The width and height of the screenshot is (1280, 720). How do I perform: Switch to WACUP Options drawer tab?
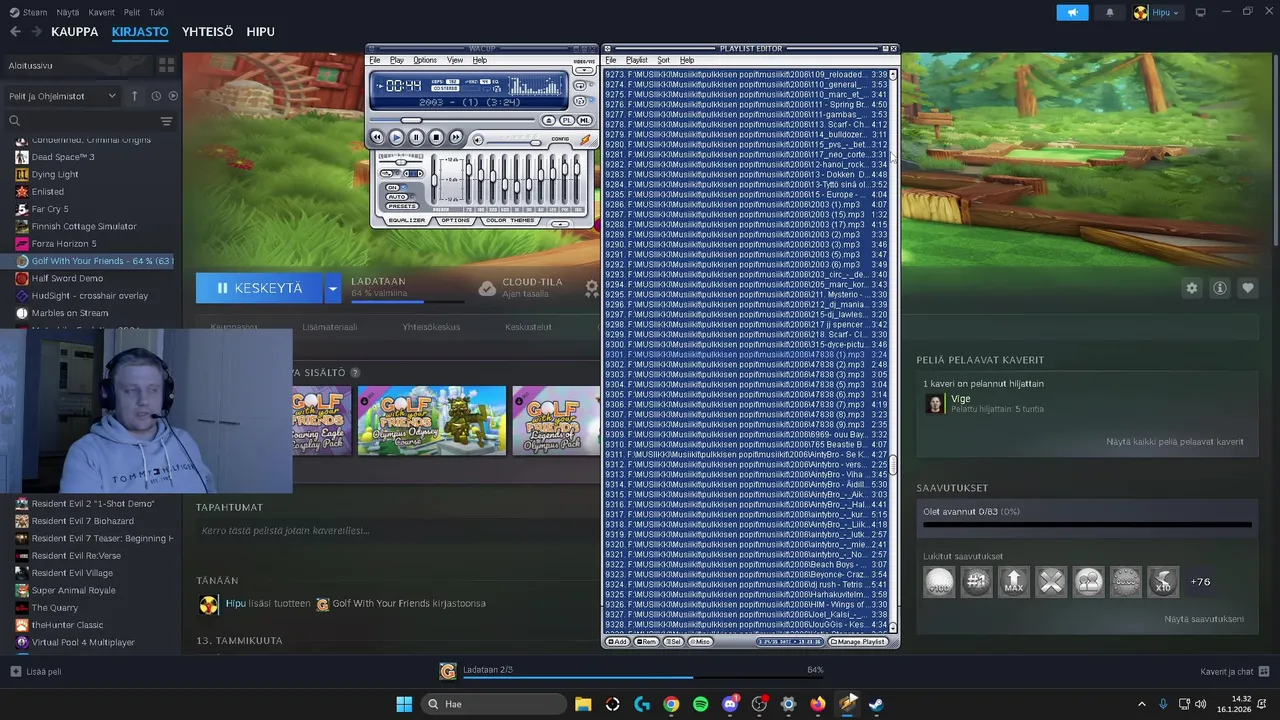(x=455, y=220)
